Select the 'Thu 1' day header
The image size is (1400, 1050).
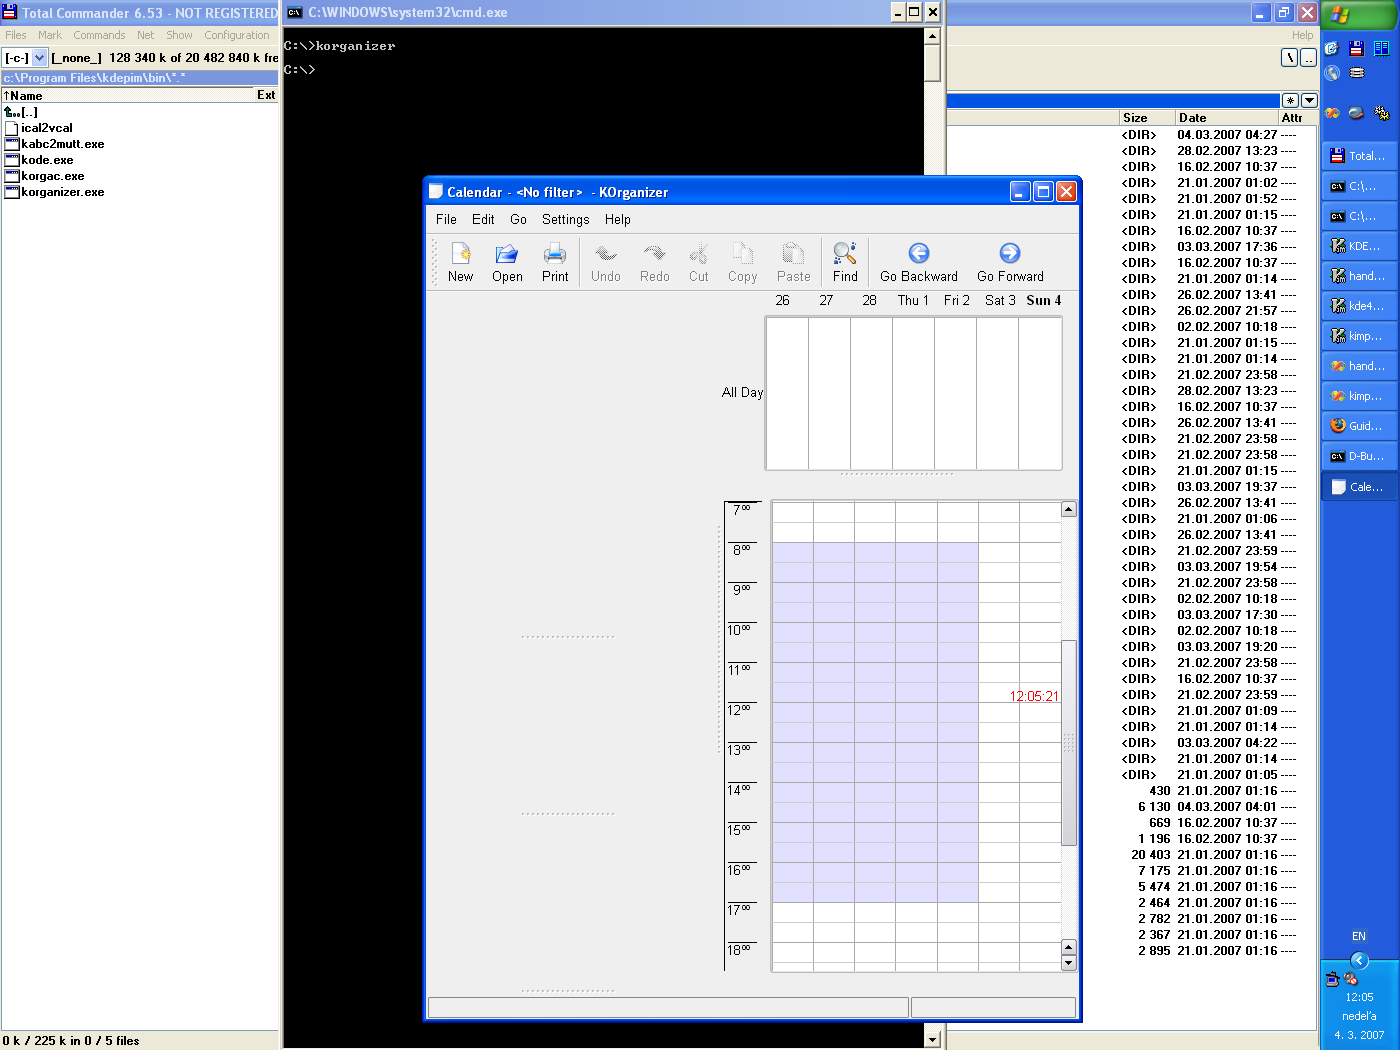coord(913,300)
